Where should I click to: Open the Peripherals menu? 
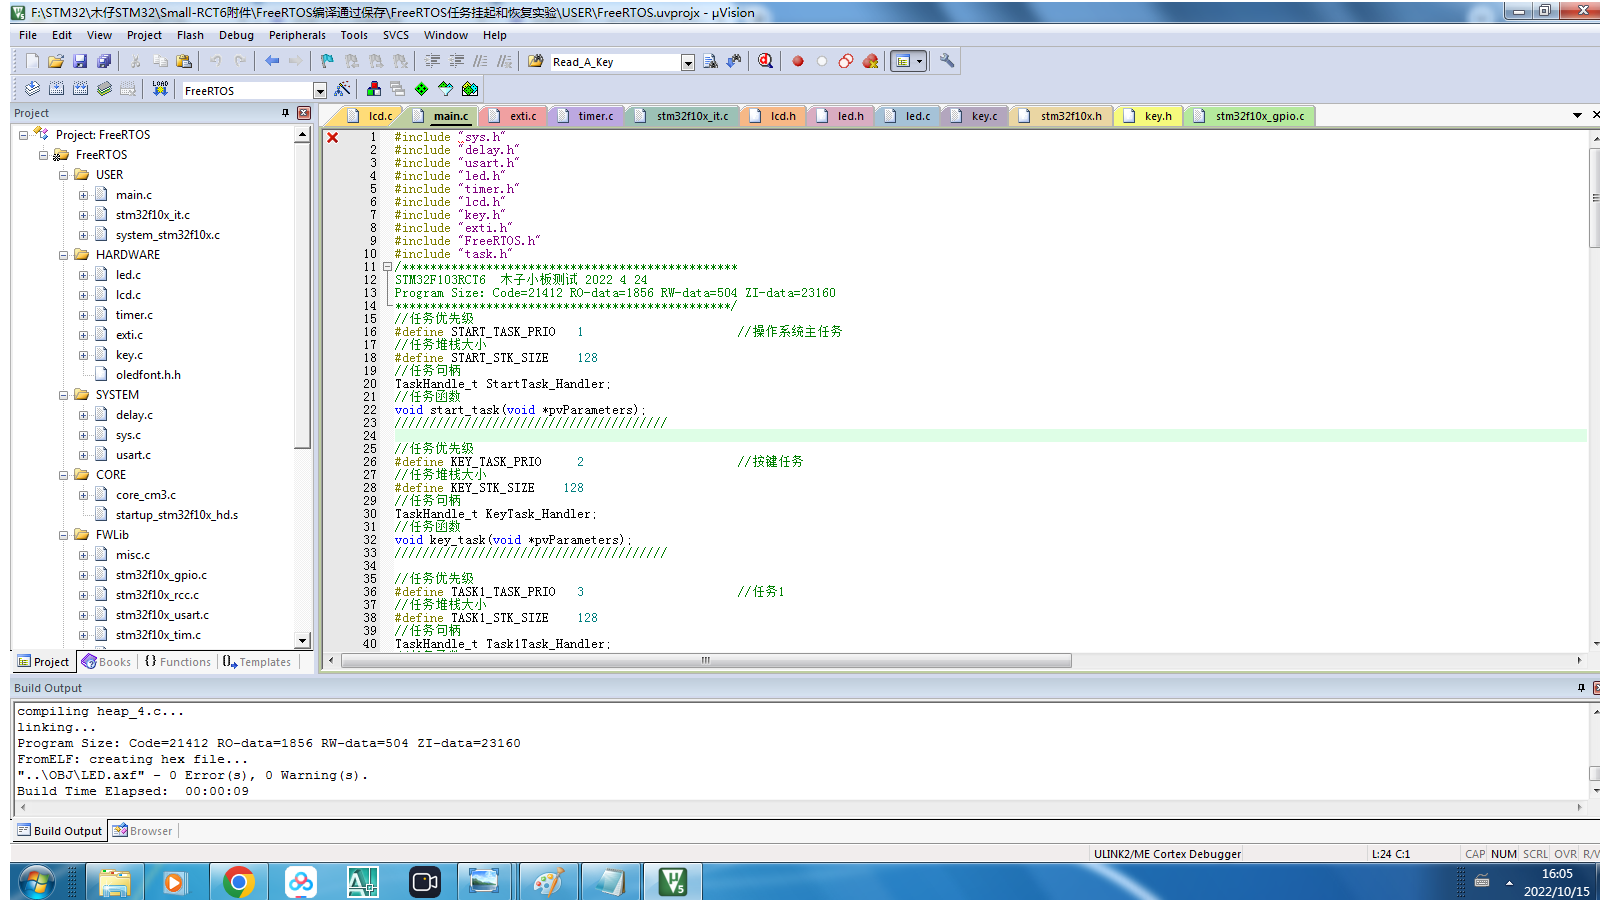[297, 35]
